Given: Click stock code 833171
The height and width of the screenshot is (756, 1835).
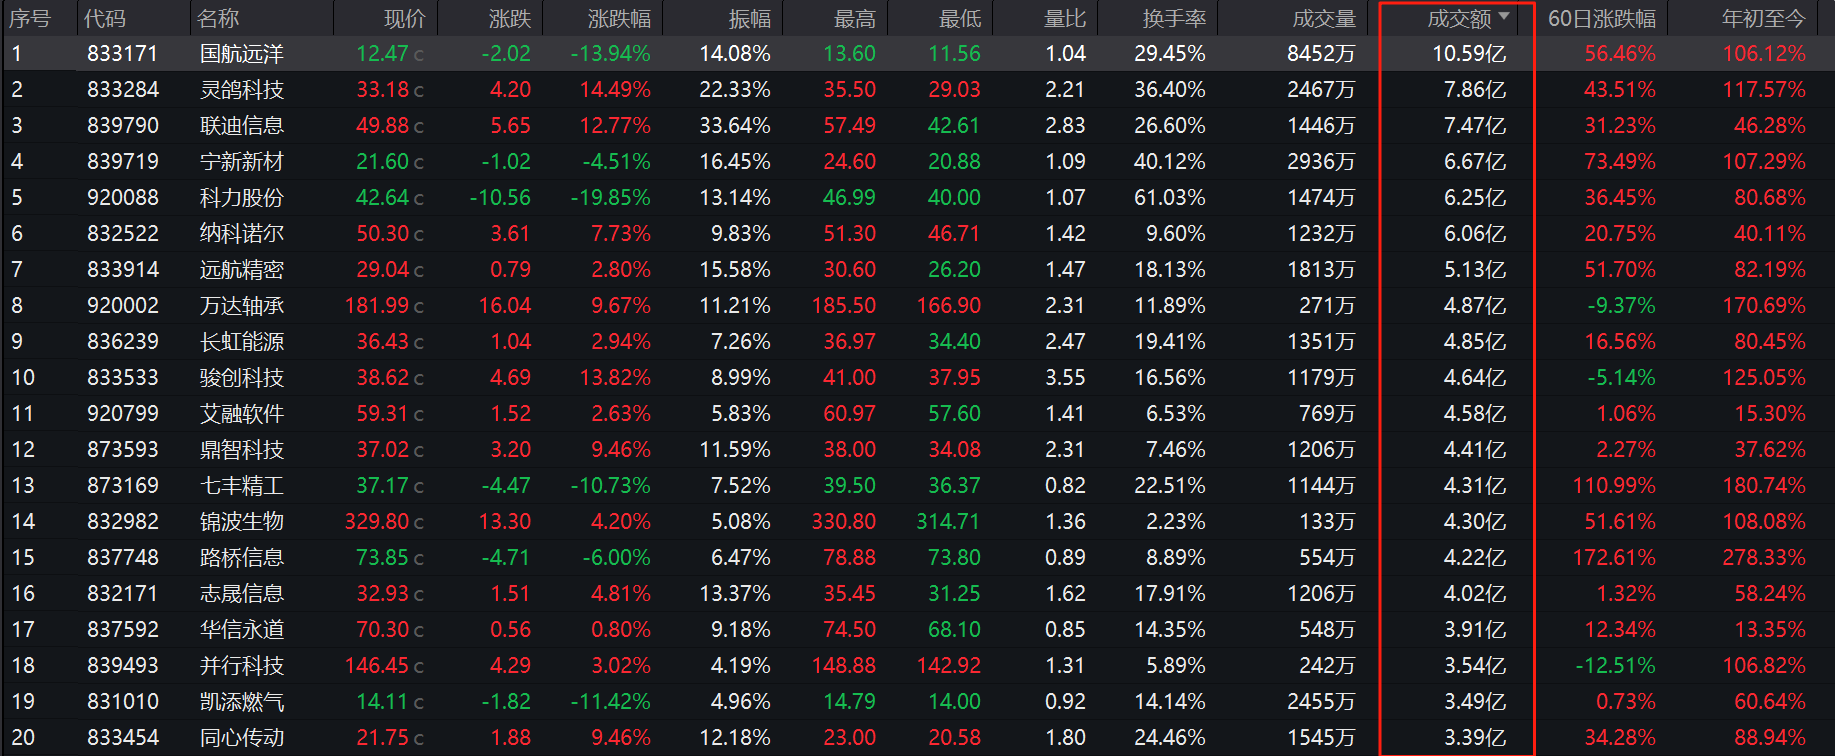Looking at the screenshot, I should 123,54.
